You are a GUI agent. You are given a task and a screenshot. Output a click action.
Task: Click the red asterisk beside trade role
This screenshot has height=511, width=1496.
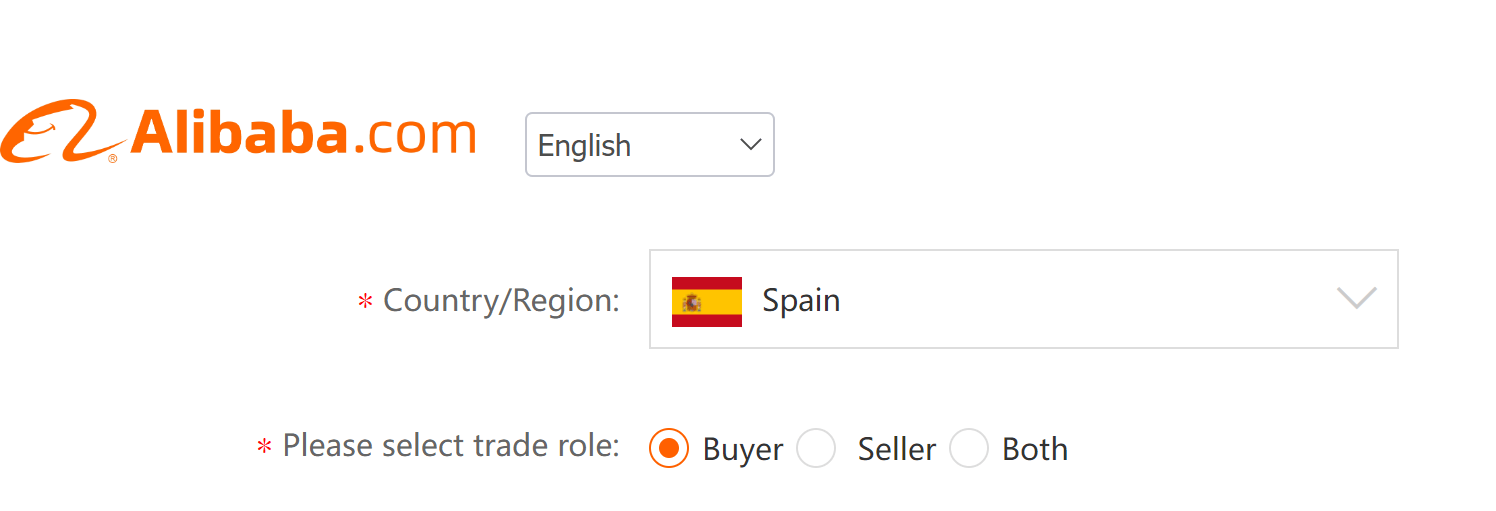point(264,447)
